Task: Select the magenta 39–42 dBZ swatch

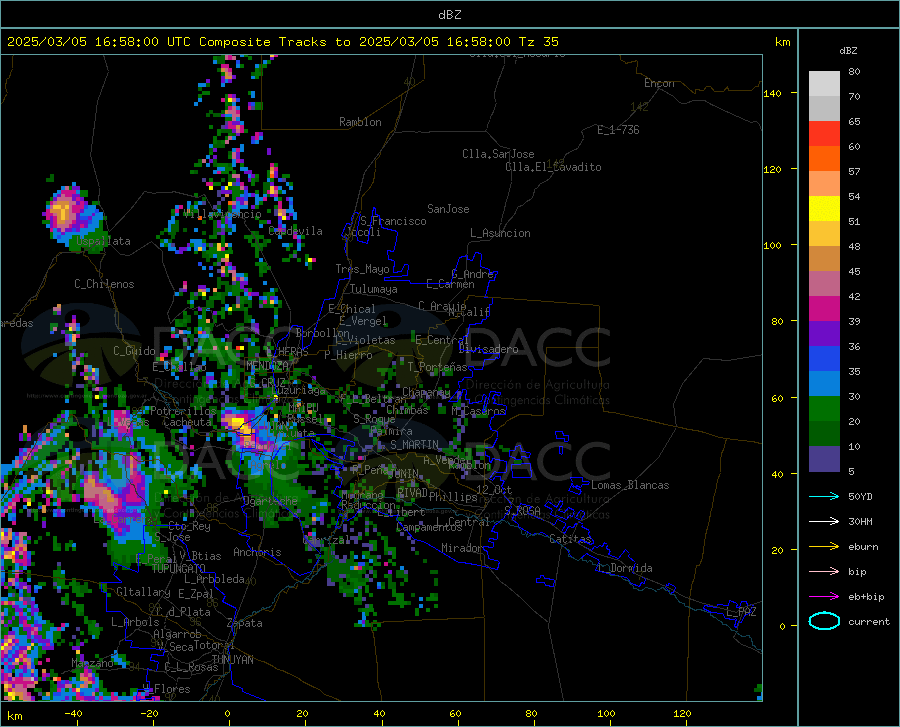Action: pos(824,309)
